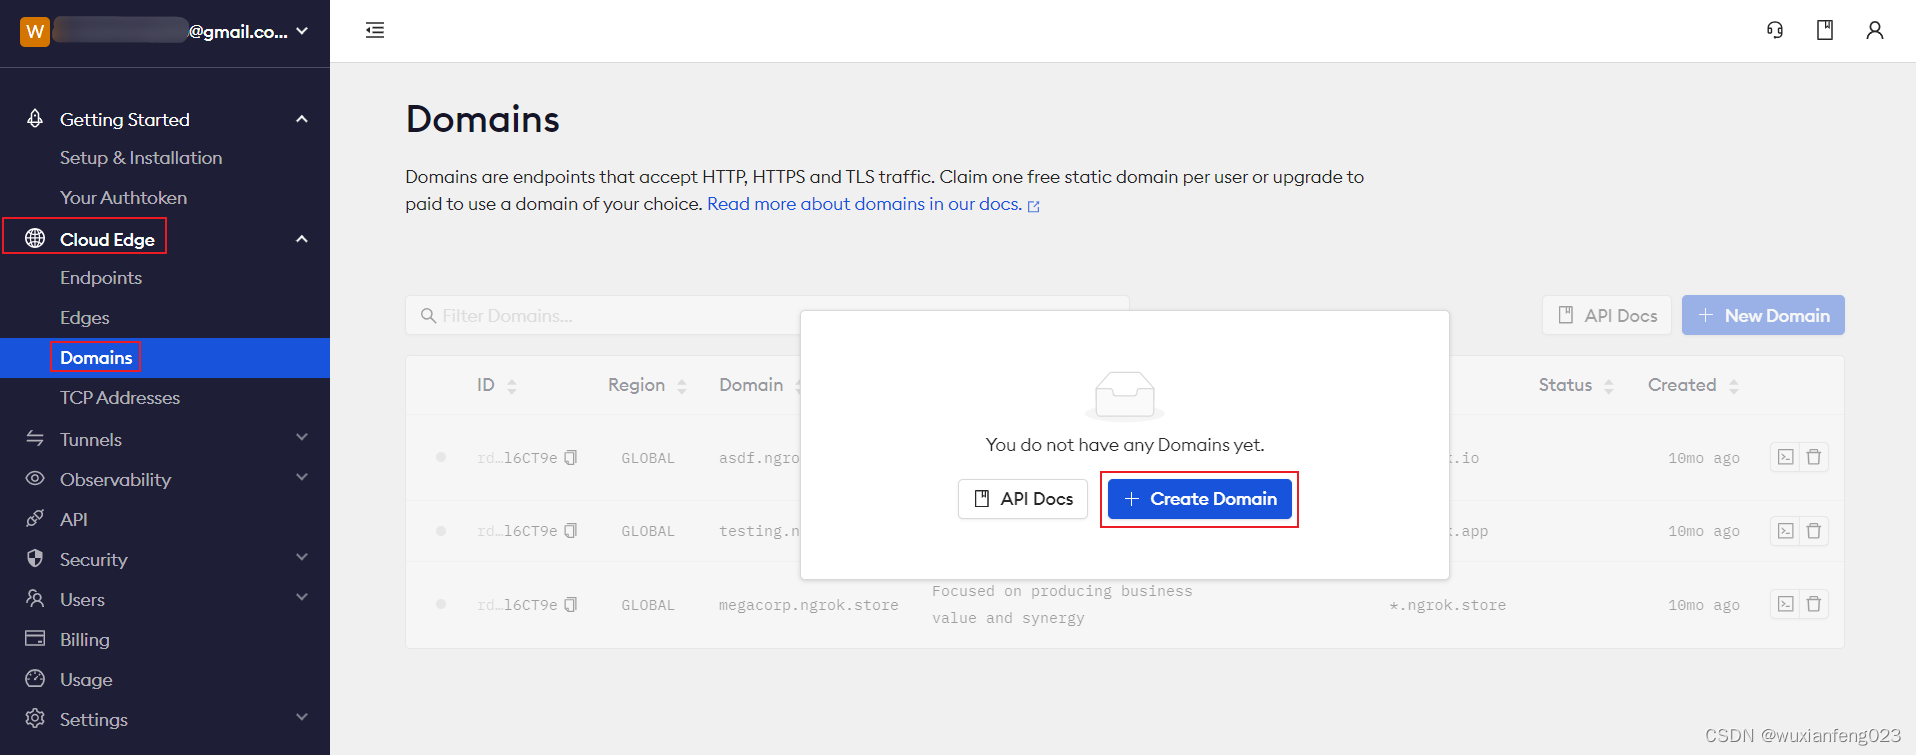
Task: Delete the megacorp.ngrok.store domain
Action: coord(1814,604)
